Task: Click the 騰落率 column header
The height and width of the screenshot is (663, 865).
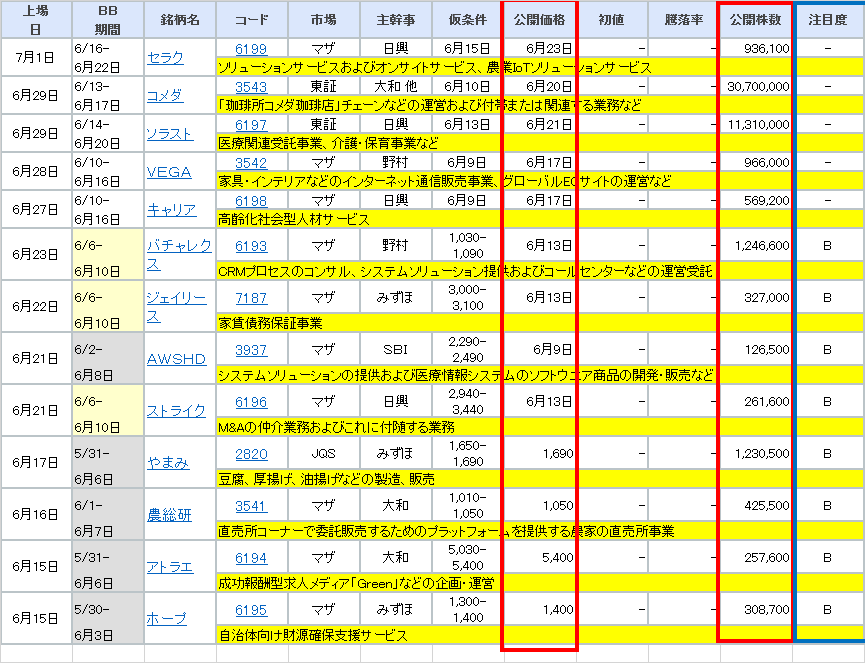Action: [x=684, y=19]
